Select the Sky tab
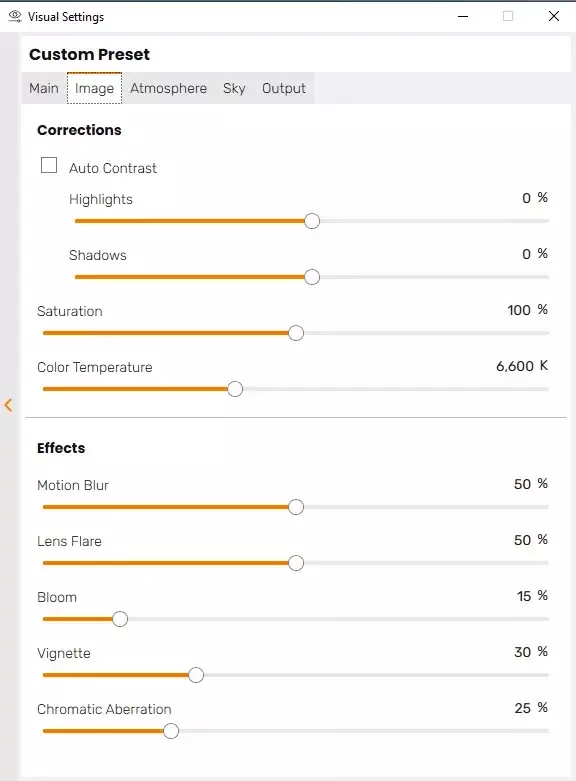The width and height of the screenshot is (576, 781). (x=234, y=88)
